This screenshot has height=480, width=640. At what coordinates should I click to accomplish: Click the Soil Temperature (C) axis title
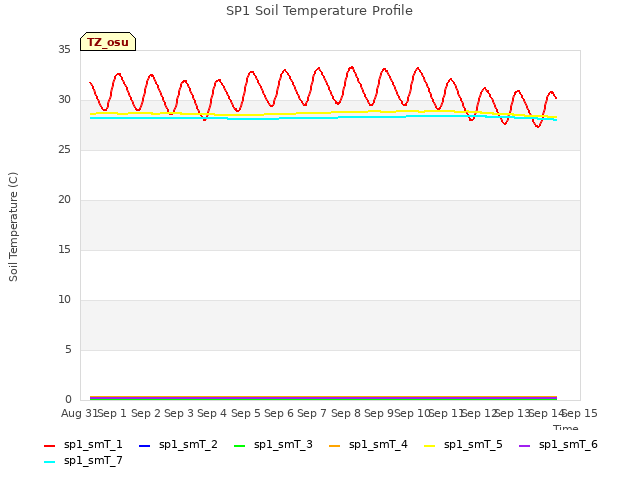(x=13, y=227)
